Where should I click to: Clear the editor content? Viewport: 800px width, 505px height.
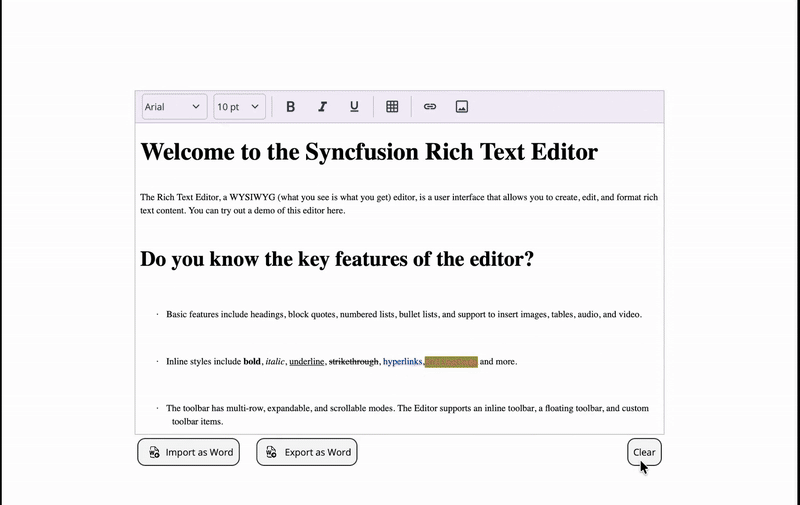coord(644,452)
